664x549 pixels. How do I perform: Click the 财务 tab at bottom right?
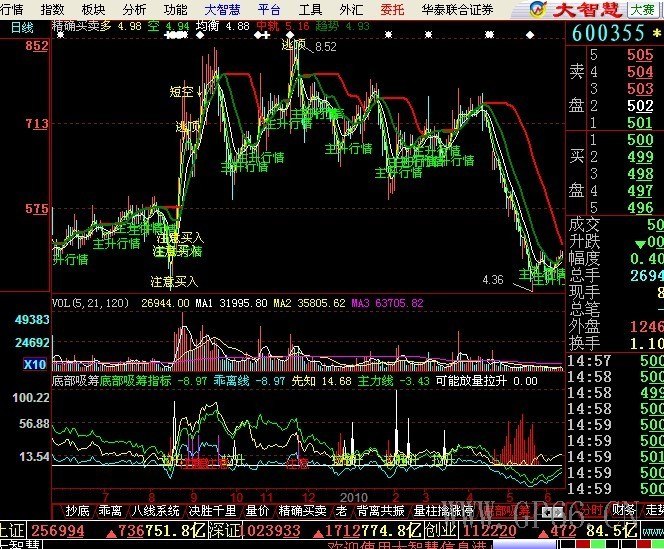pyautogui.click(x=624, y=510)
